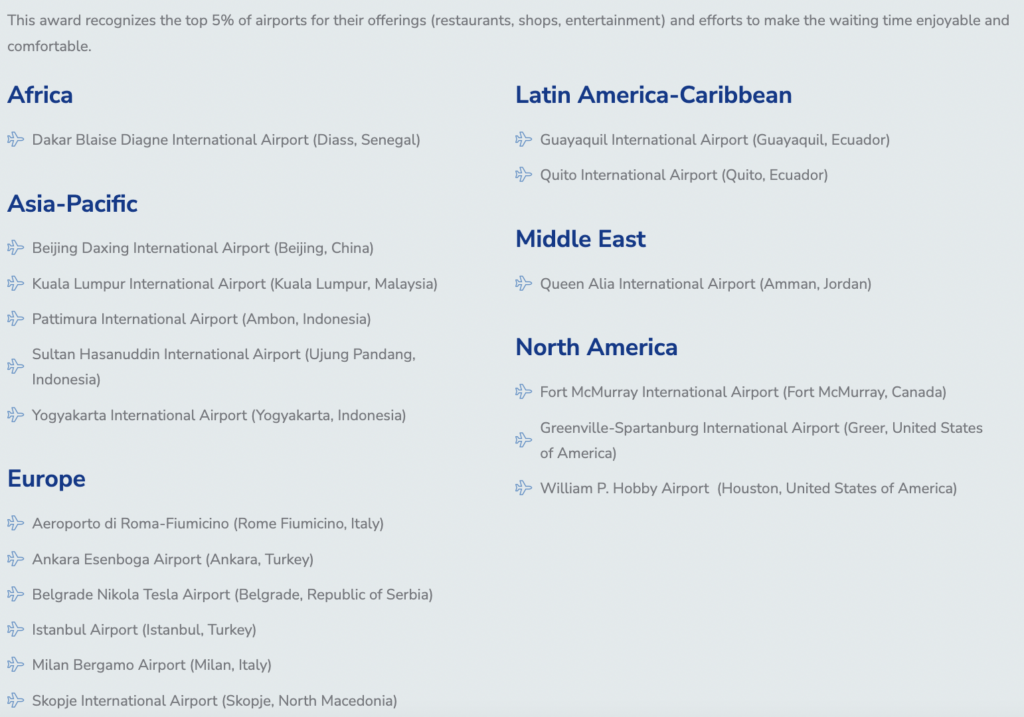The image size is (1024, 717).
Task: Click the plane icon next to Guayaquil International Airport
Action: click(x=524, y=140)
